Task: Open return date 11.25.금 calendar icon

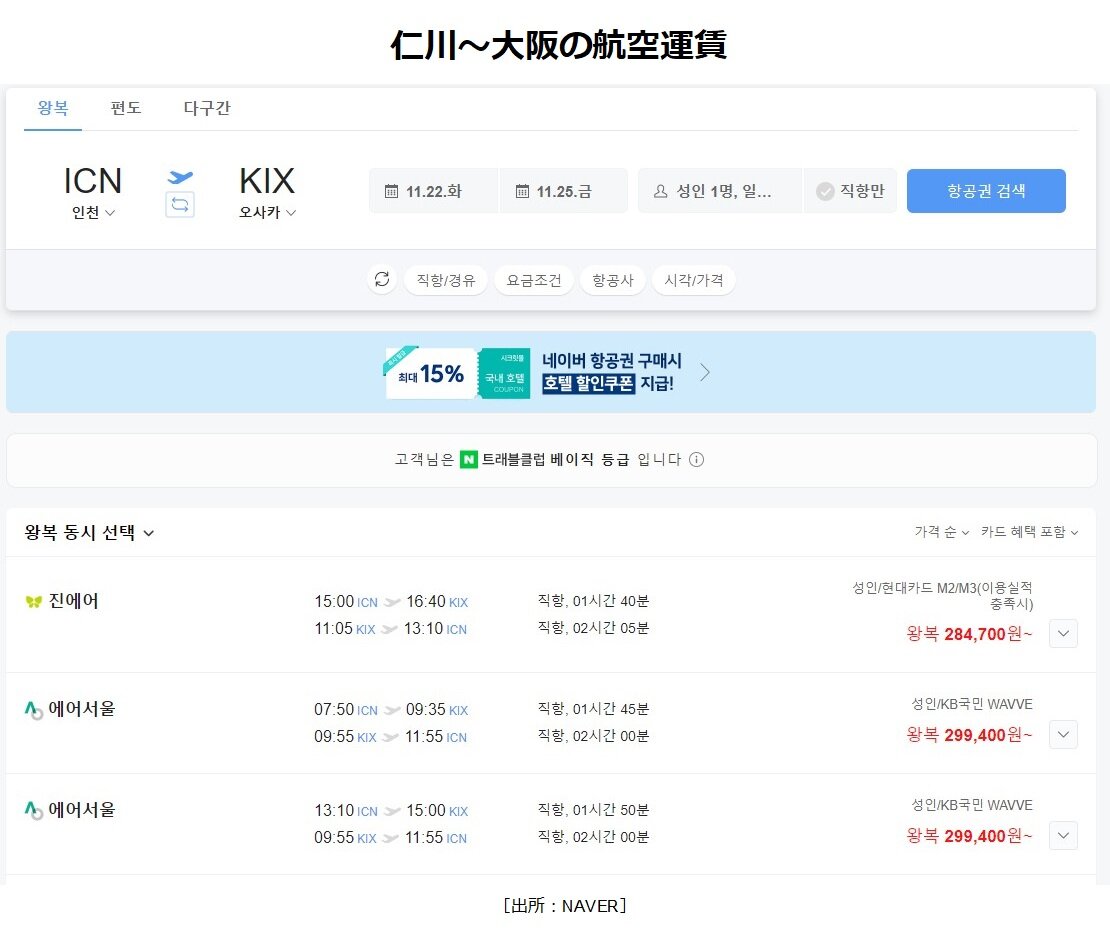Action: pyautogui.click(x=522, y=191)
